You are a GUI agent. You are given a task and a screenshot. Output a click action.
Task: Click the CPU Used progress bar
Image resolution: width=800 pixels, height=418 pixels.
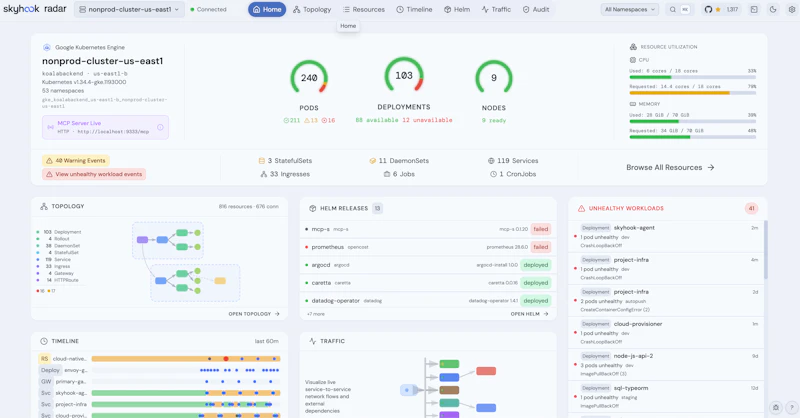click(x=692, y=77)
